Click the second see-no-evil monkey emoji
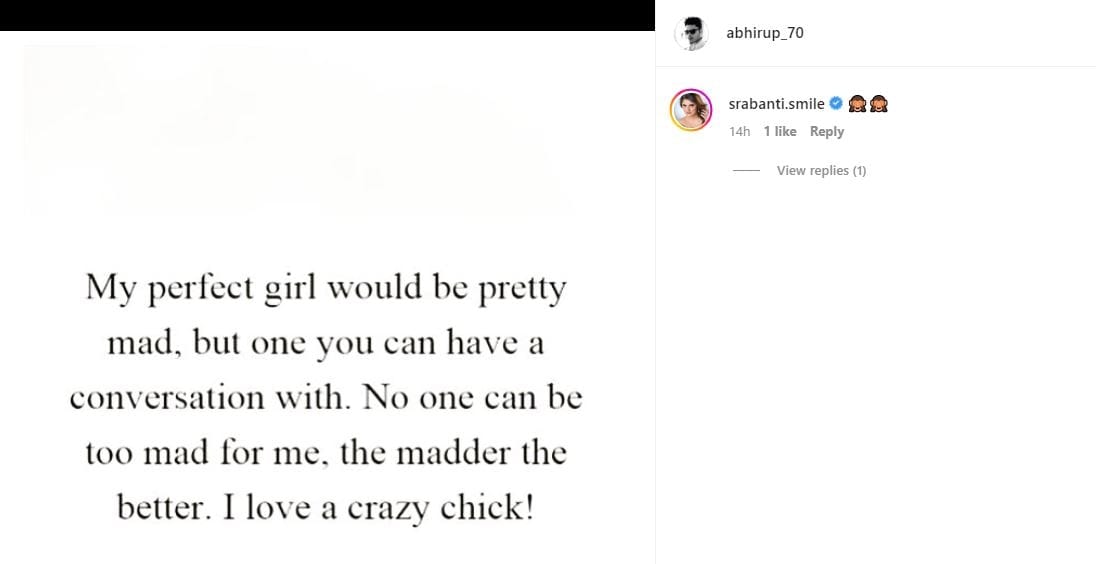The width and height of the screenshot is (1096, 564). coord(879,104)
